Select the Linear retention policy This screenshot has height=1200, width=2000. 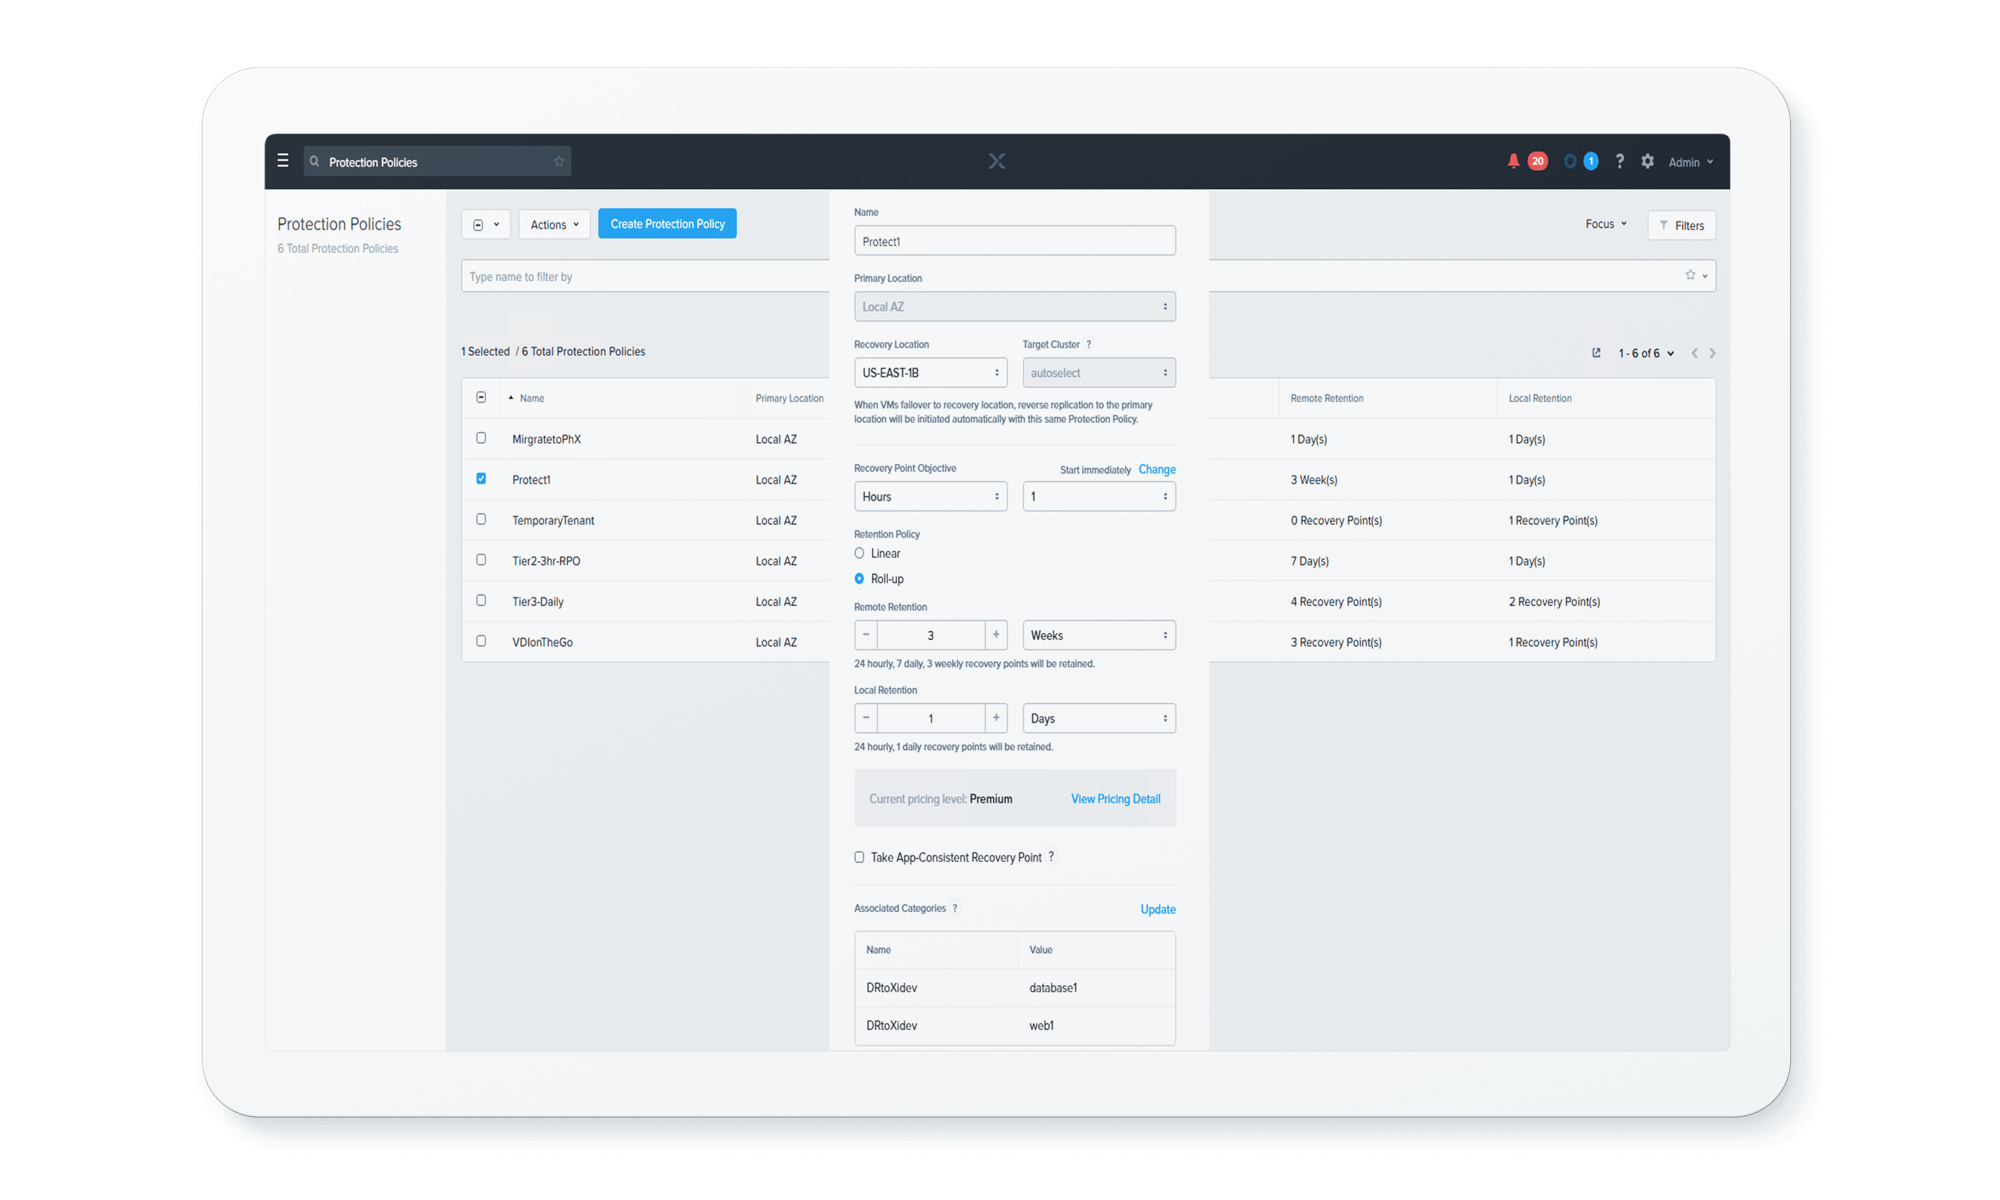pos(859,553)
